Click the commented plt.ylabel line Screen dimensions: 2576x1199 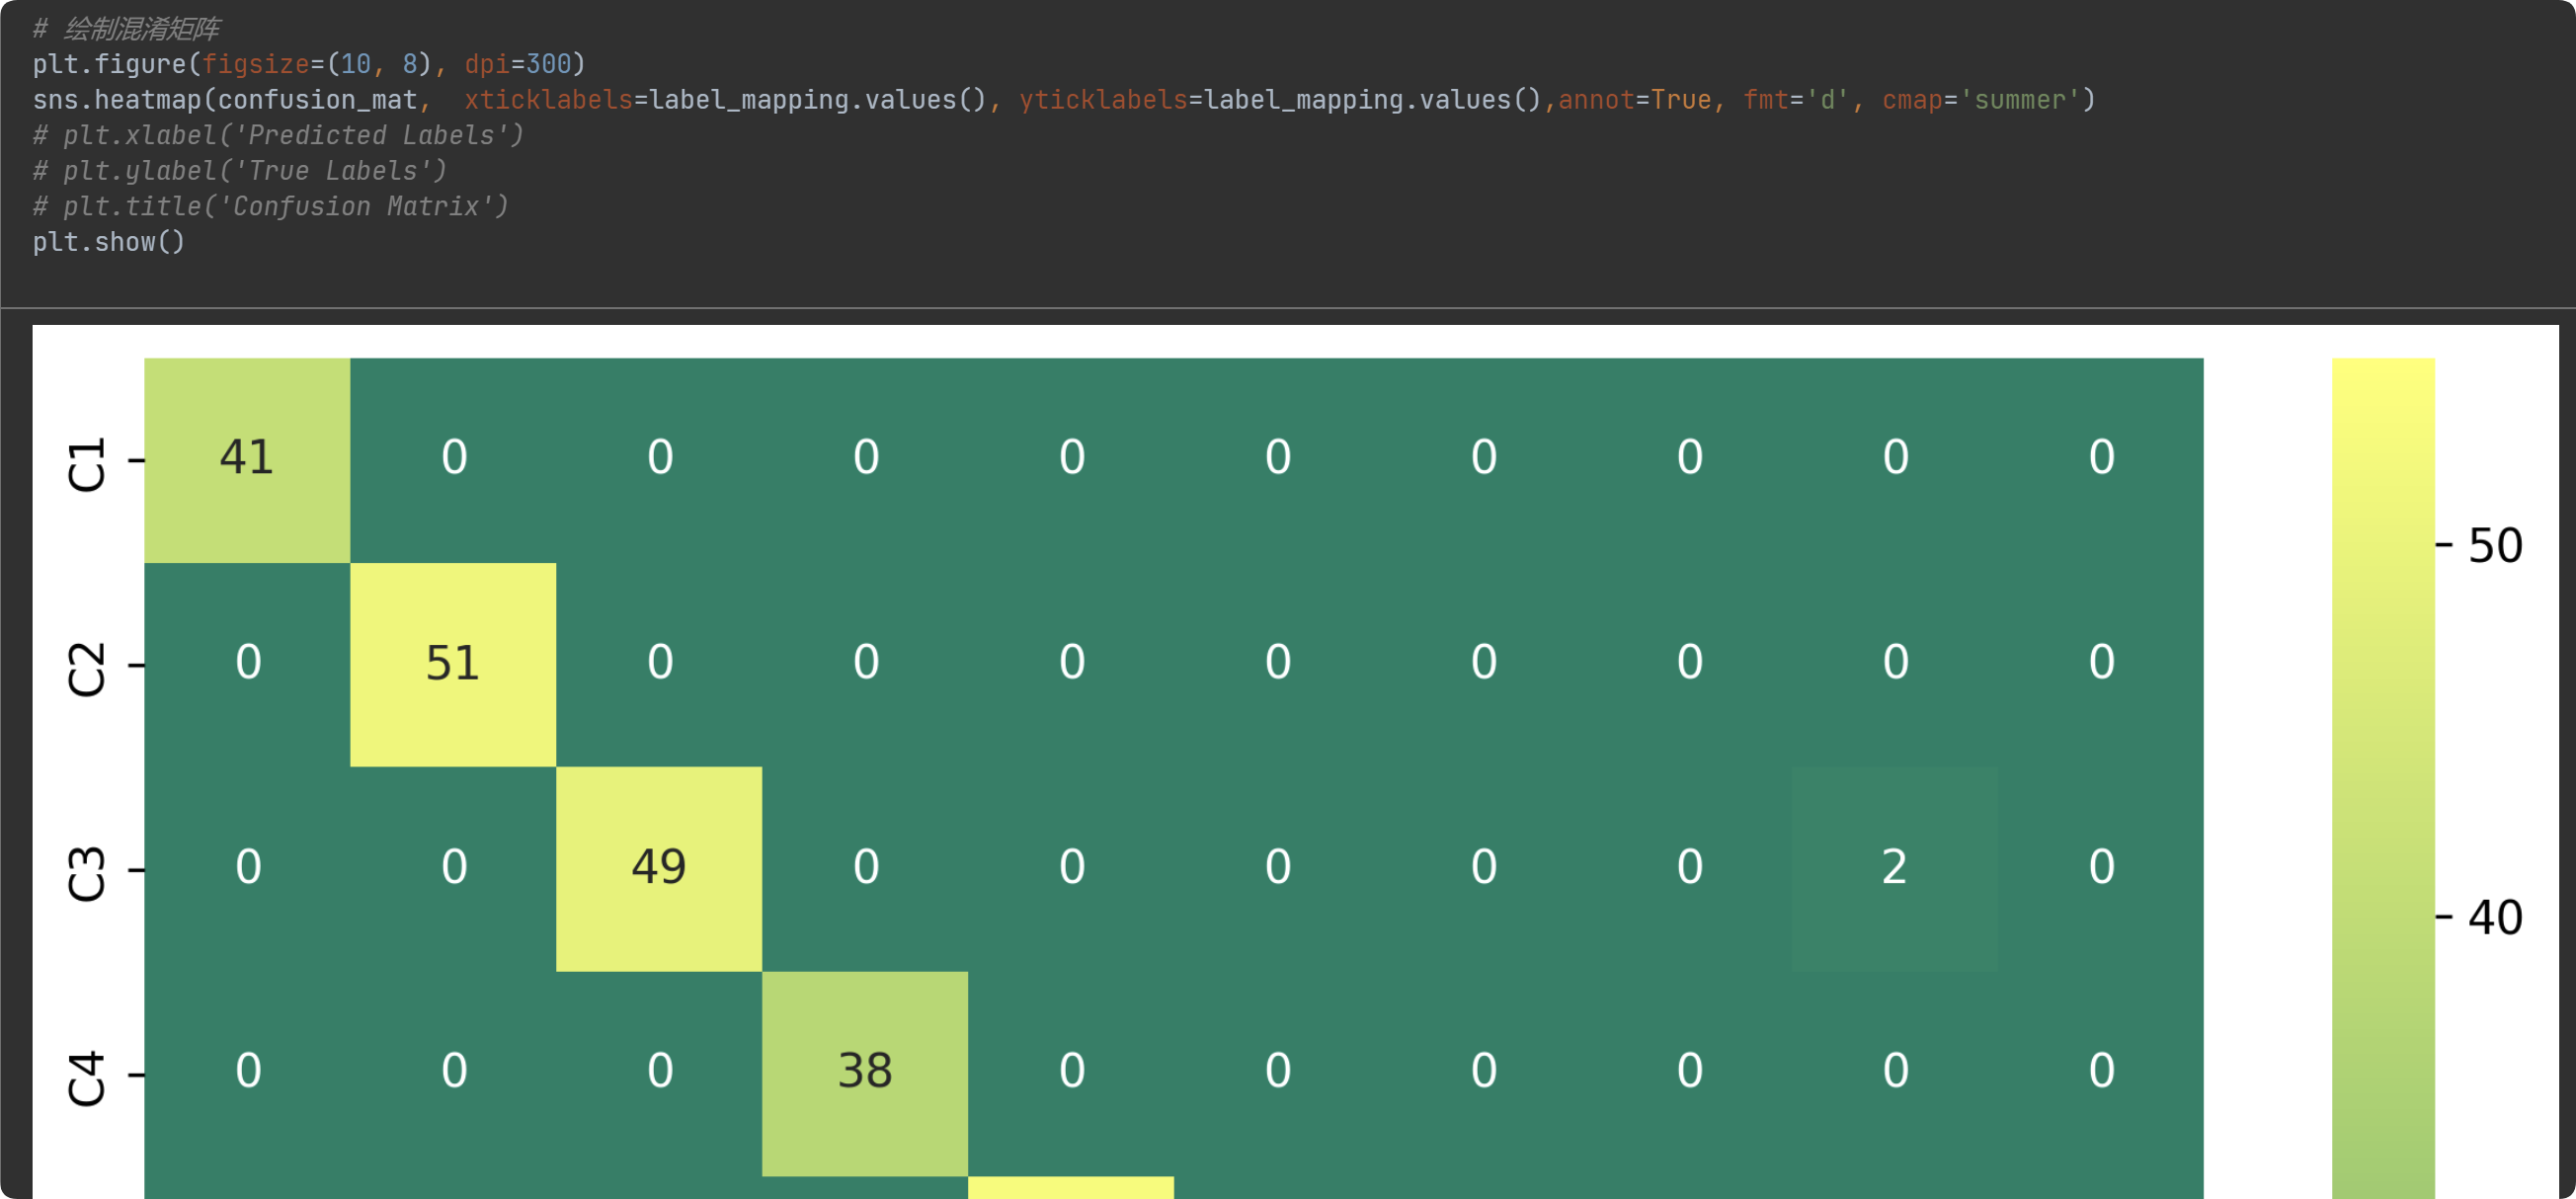(x=240, y=171)
